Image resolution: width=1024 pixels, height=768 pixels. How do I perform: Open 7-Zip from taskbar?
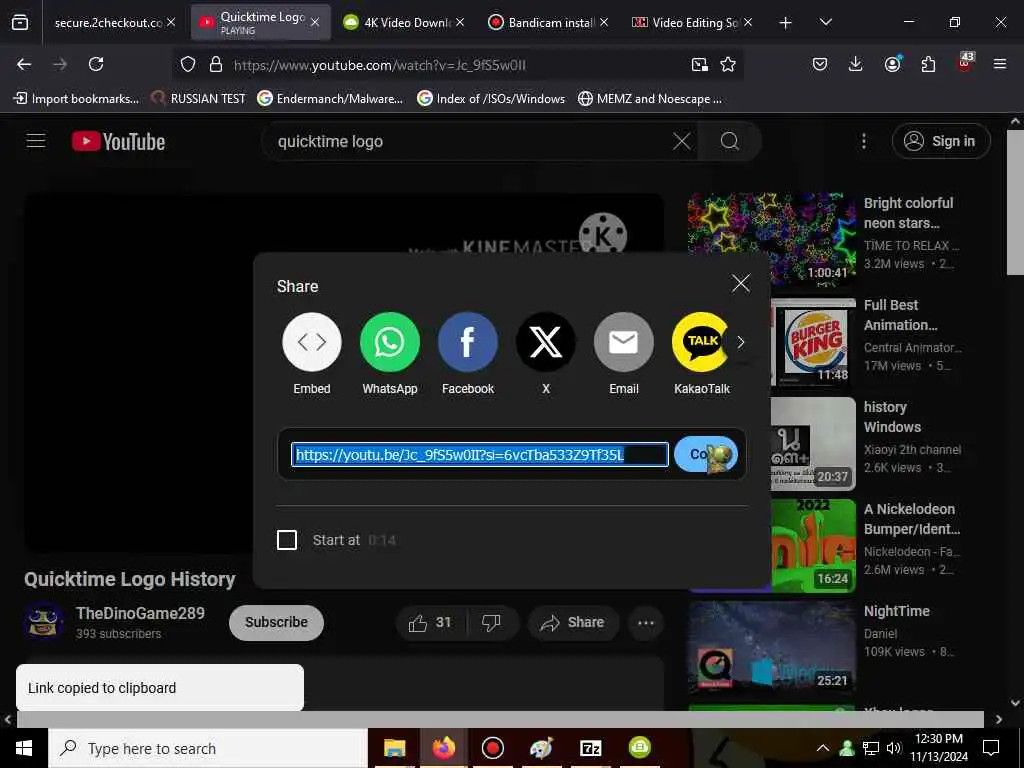[590, 748]
